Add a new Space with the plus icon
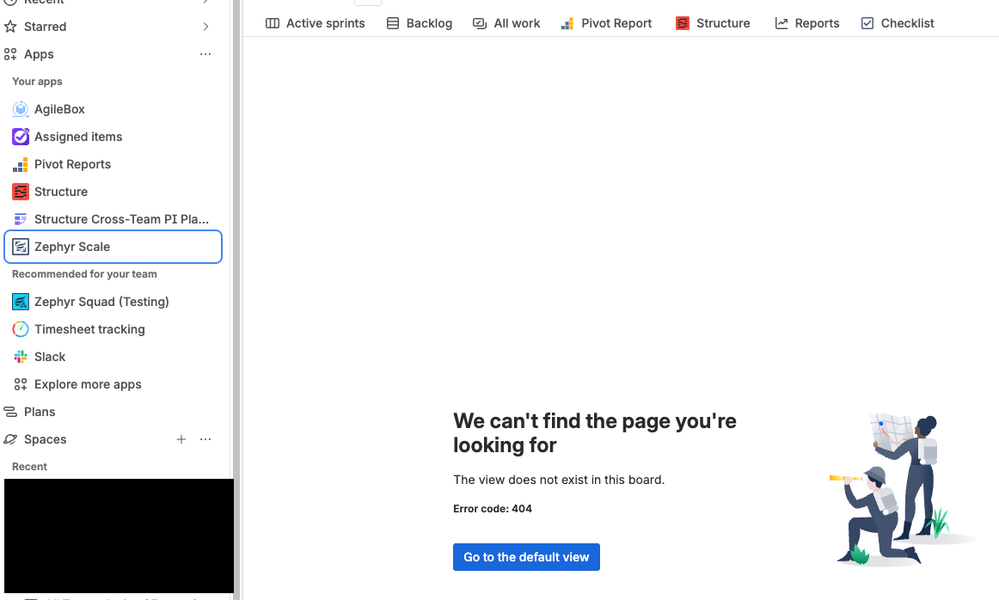Image resolution: width=999 pixels, height=600 pixels. [x=181, y=439]
